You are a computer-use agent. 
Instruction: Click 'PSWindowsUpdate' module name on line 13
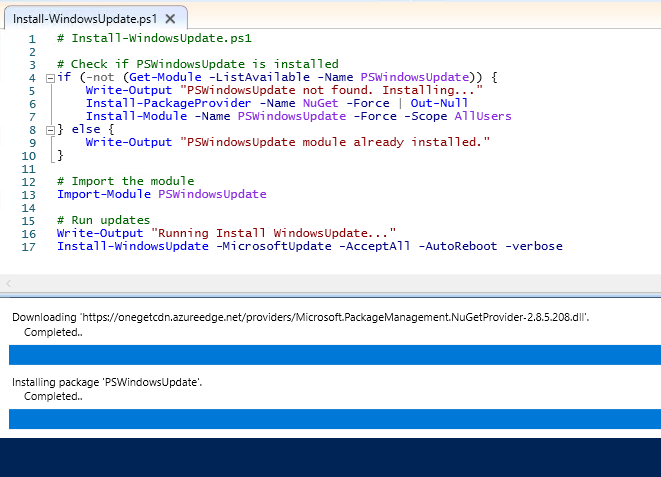[212, 194]
